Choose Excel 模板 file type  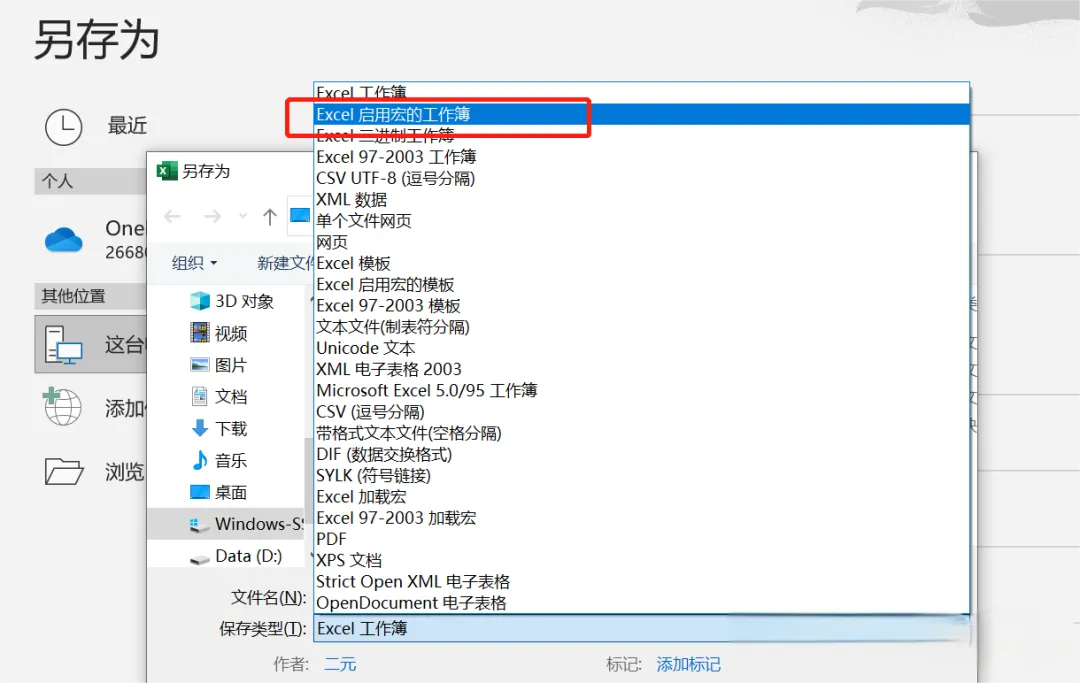pos(641,264)
